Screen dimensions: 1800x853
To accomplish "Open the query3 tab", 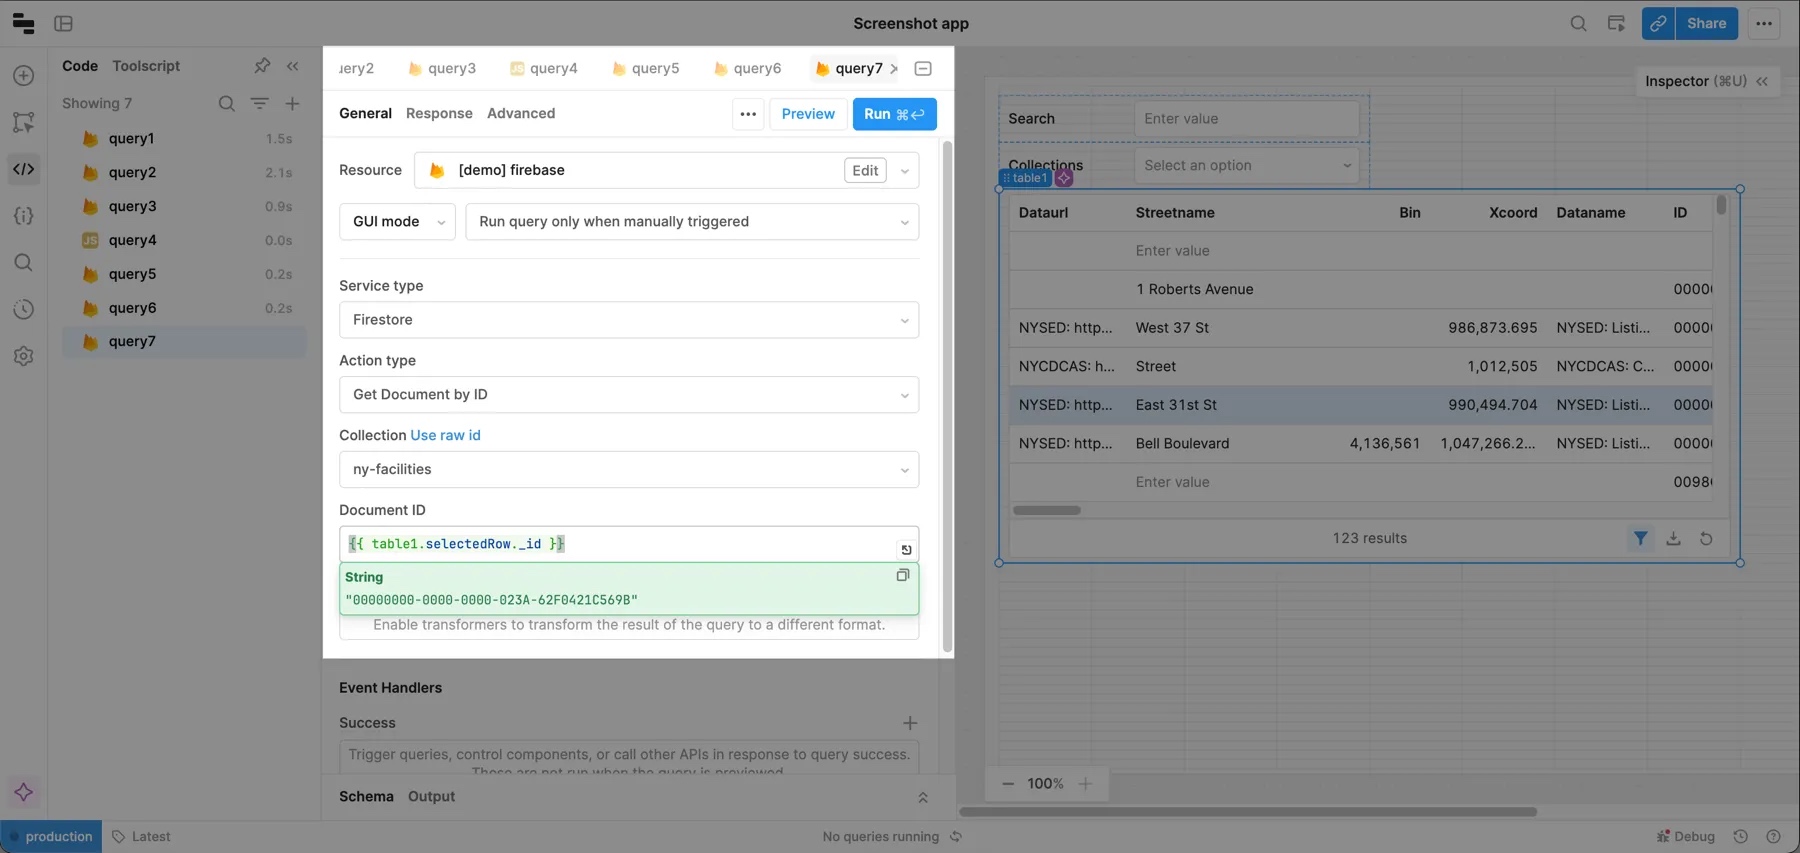I will [442, 69].
